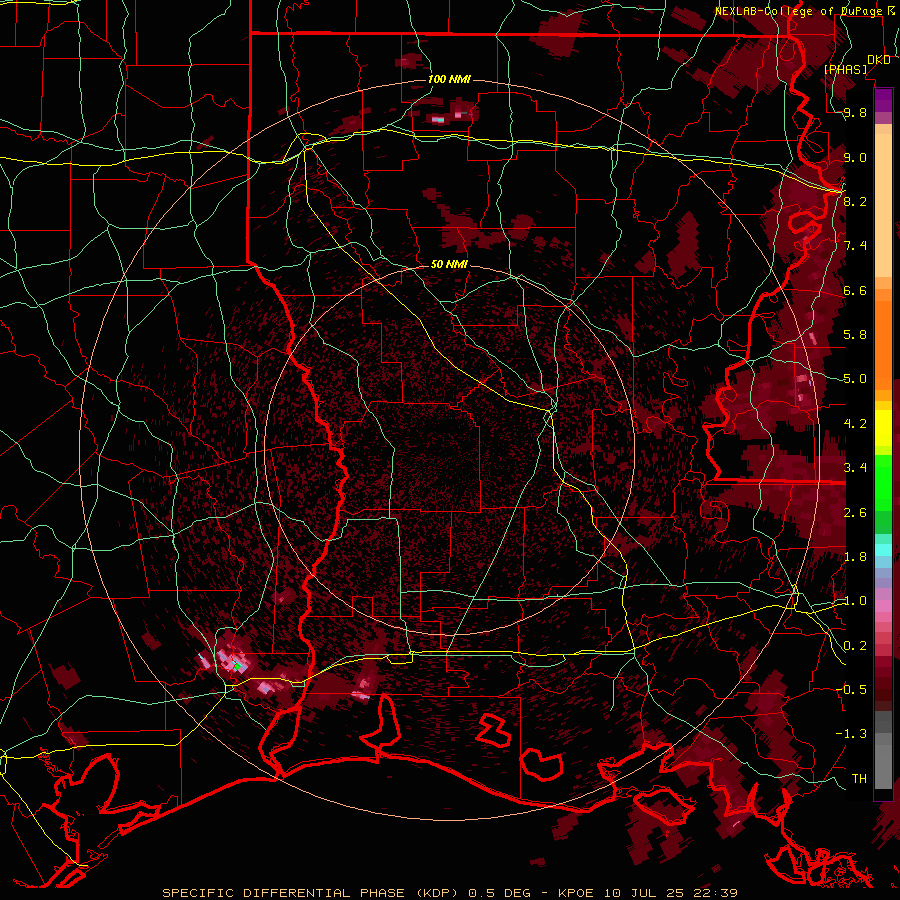Click the '100 NMI' range ring label

(449, 79)
